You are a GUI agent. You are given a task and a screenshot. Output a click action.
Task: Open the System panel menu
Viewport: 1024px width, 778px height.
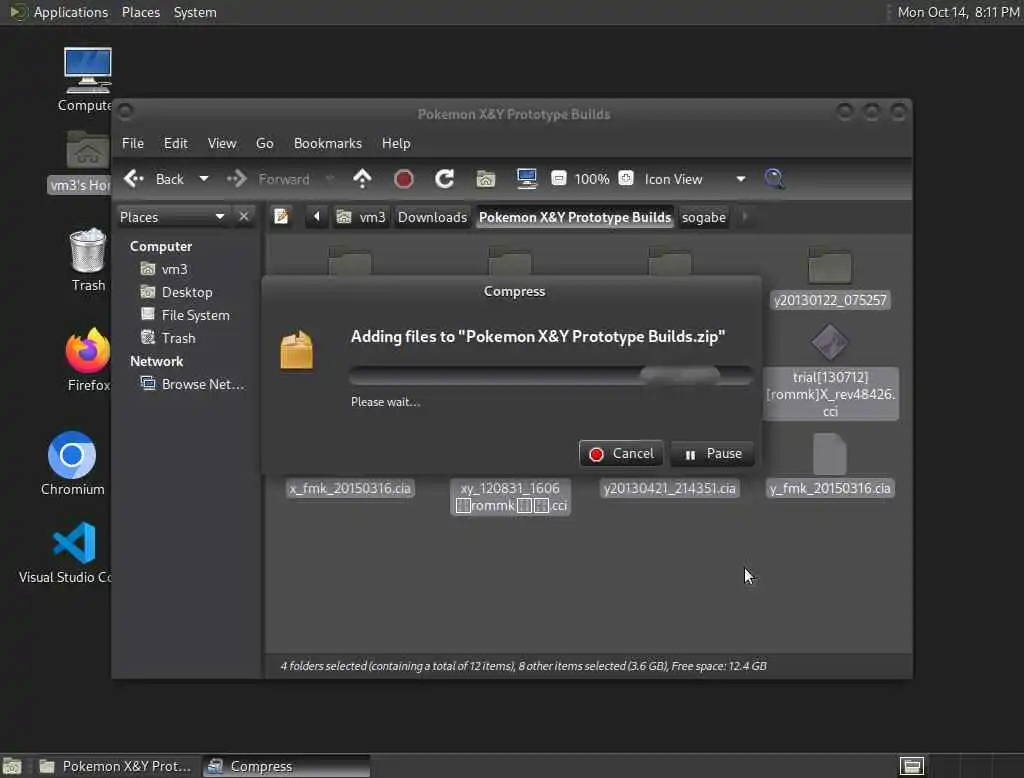click(x=195, y=12)
